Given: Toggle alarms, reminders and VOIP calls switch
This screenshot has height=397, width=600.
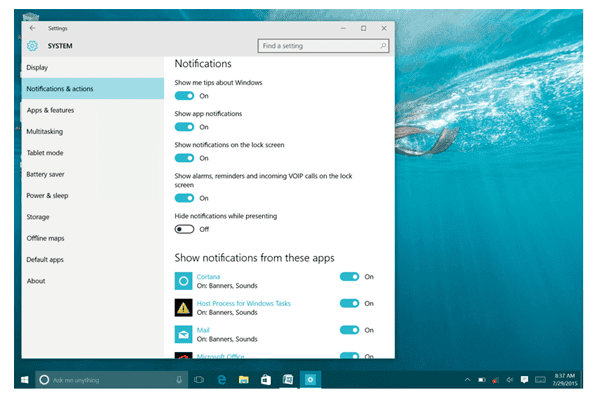Looking at the screenshot, I should [x=184, y=198].
